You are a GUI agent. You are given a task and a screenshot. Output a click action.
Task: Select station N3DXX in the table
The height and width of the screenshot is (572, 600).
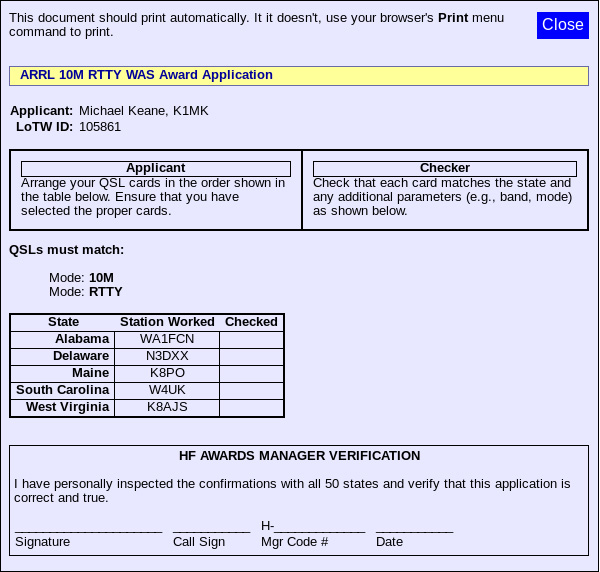coord(167,356)
